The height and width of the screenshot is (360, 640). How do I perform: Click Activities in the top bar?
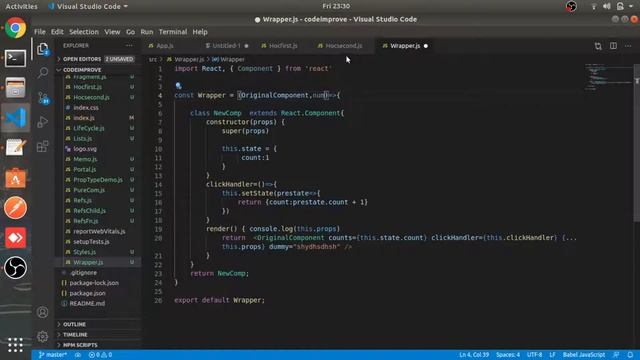pos(21,7)
